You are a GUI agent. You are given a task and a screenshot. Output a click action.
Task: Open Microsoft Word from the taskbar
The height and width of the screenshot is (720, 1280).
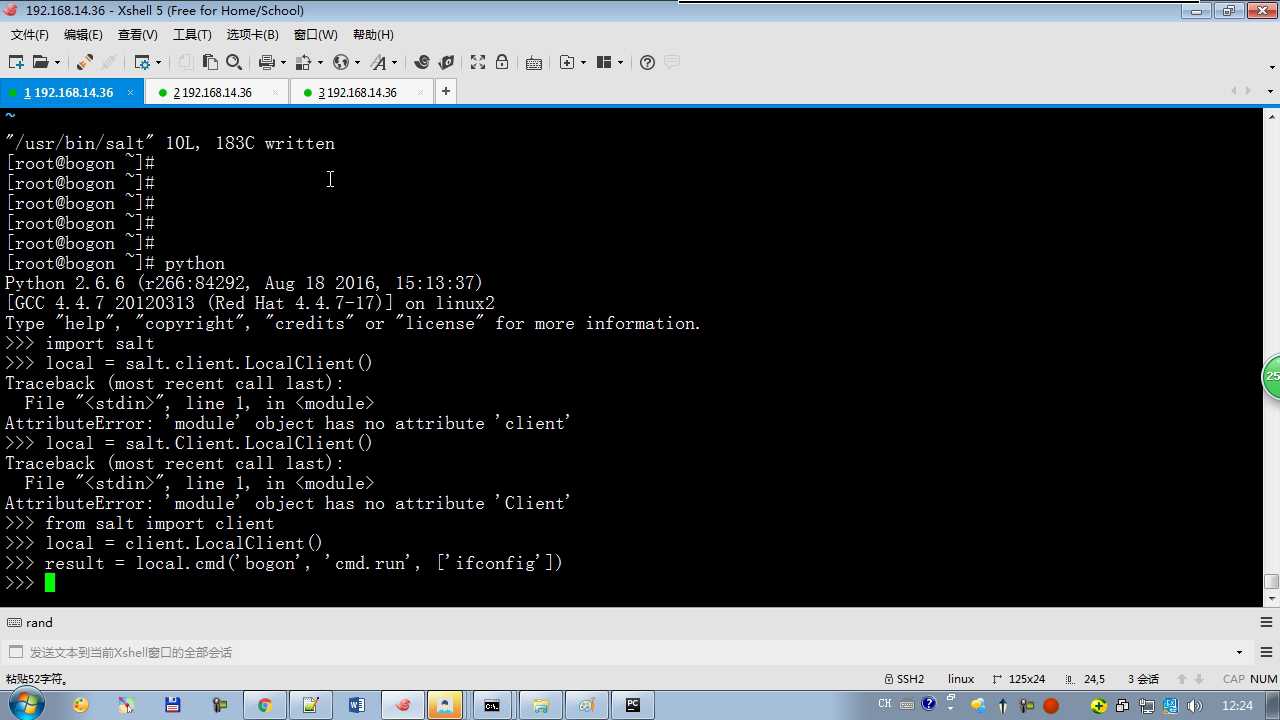point(357,705)
